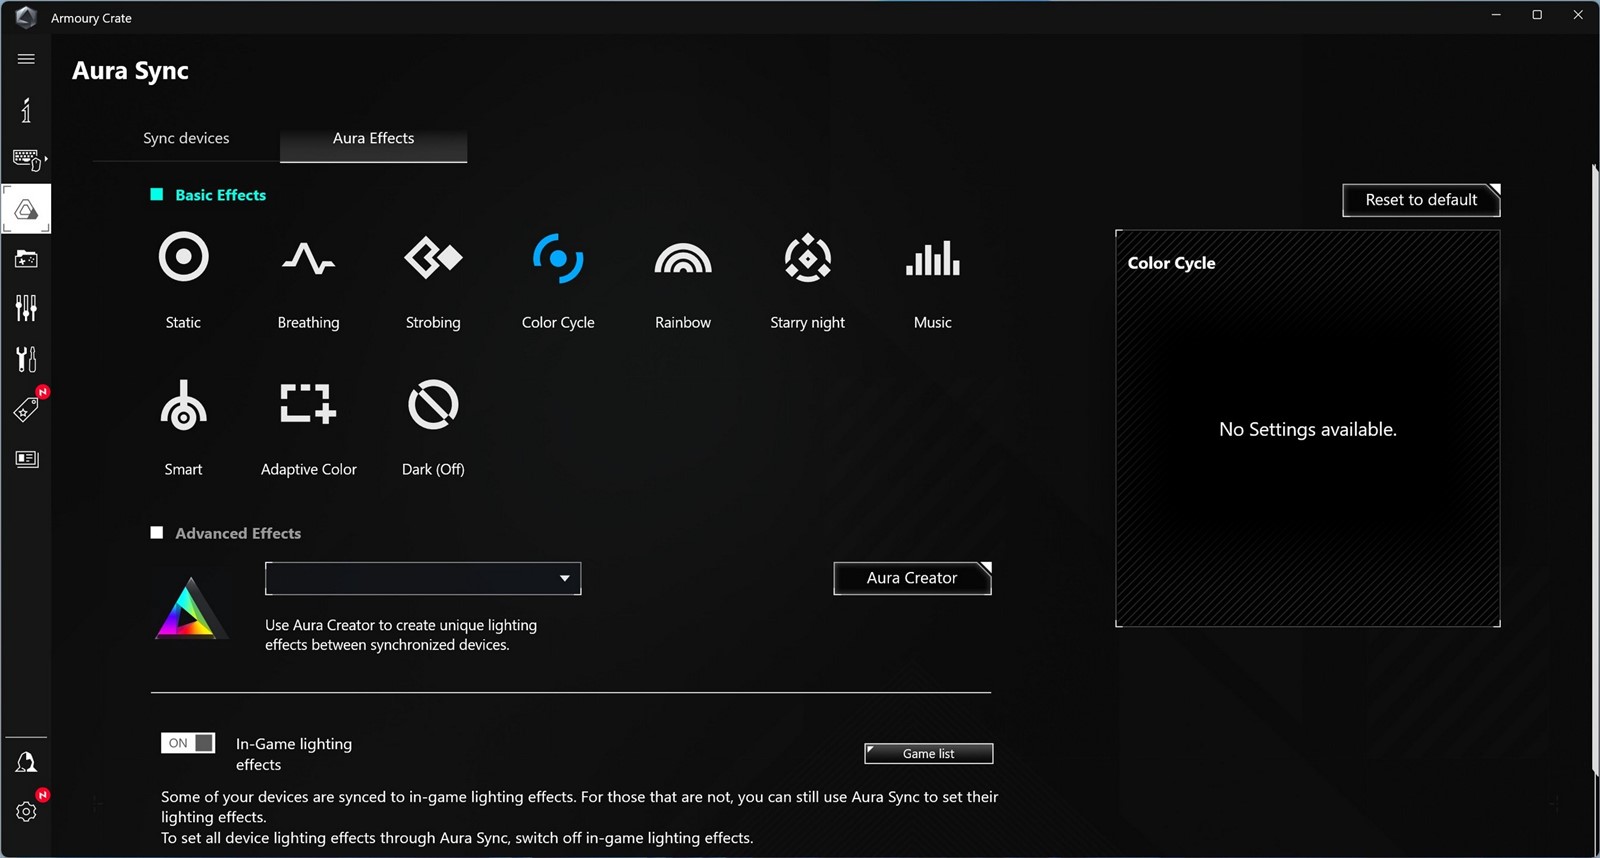Viewport: 1600px width, 858px height.
Task: Switch to the Aura Effects tab
Action: 373,139
